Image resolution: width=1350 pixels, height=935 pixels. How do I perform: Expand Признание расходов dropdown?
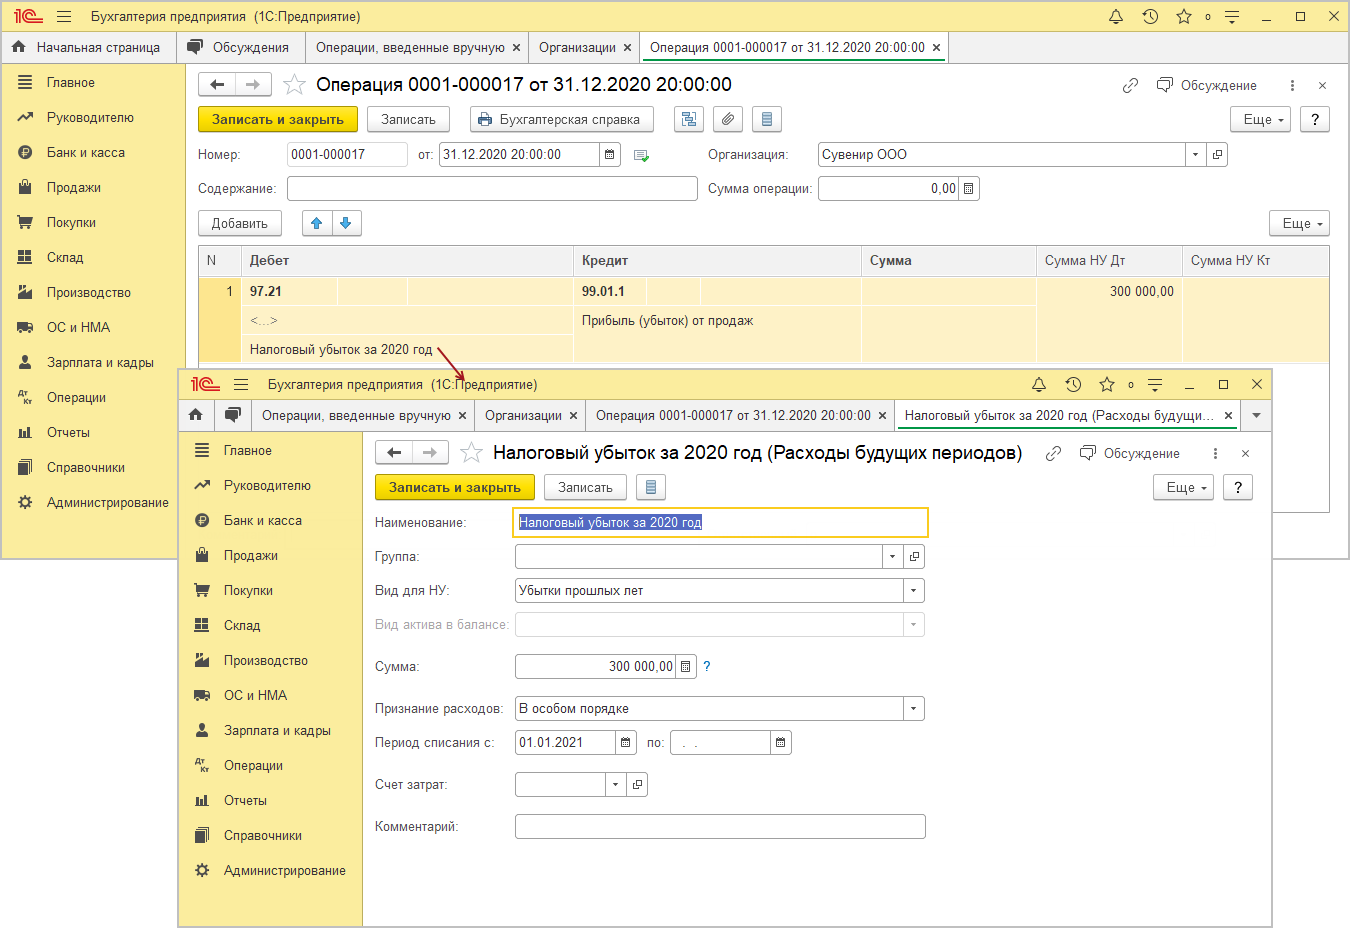913,709
